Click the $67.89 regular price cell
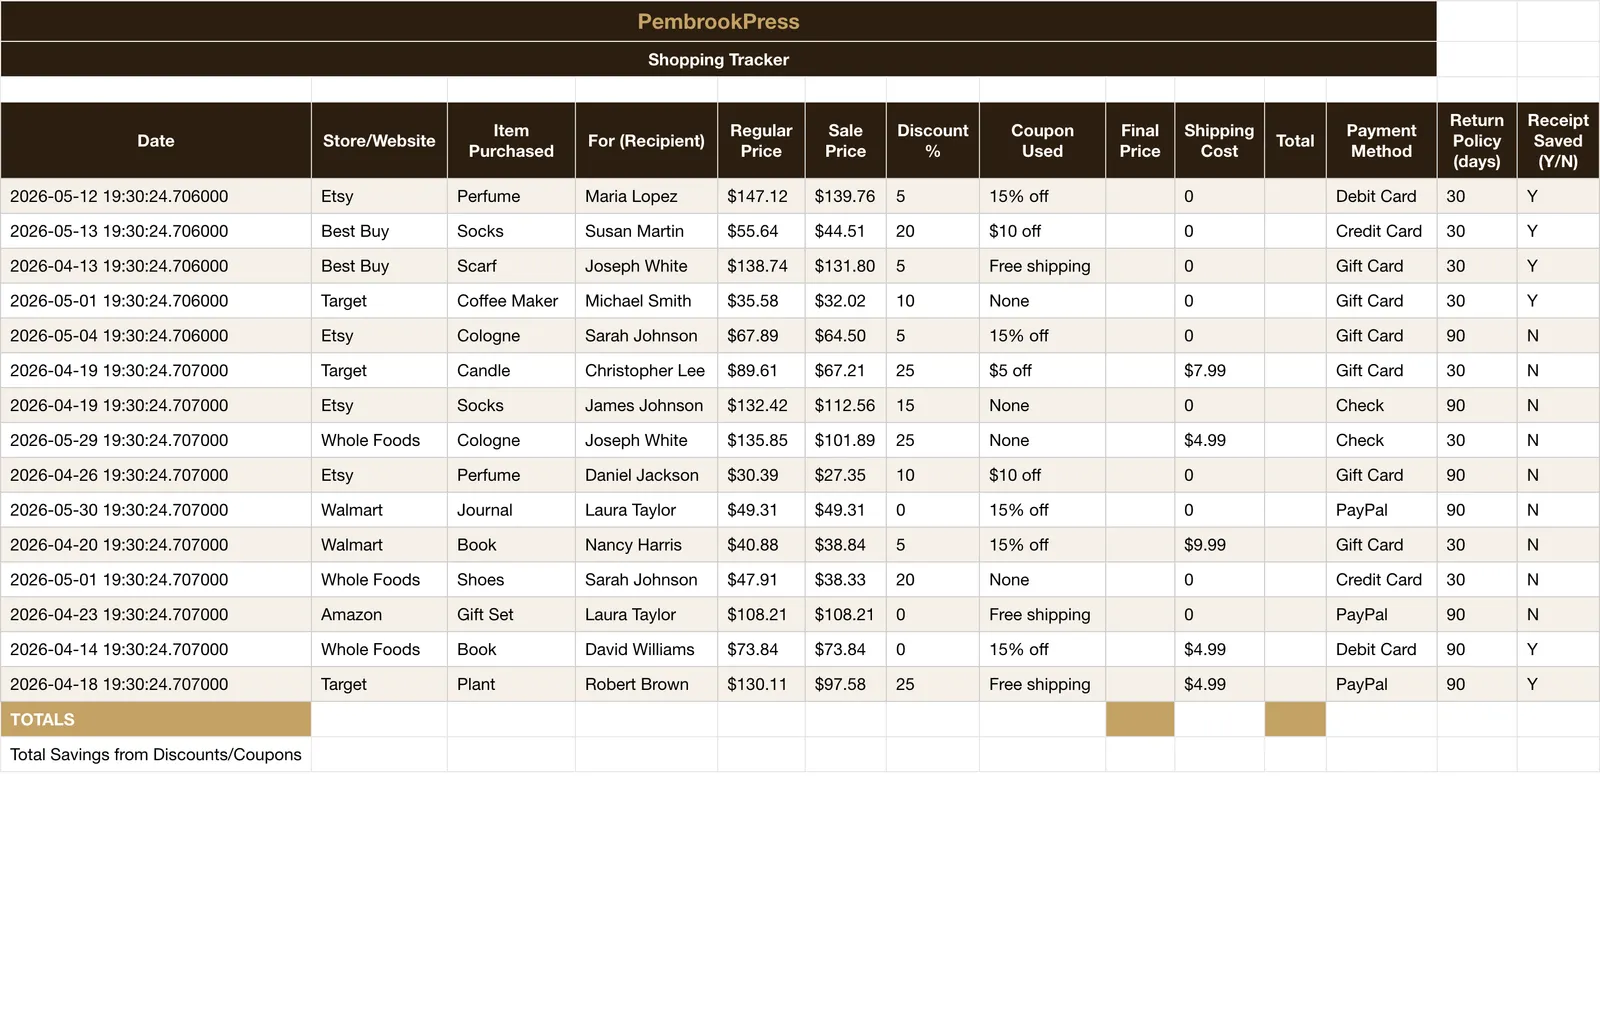 761,336
